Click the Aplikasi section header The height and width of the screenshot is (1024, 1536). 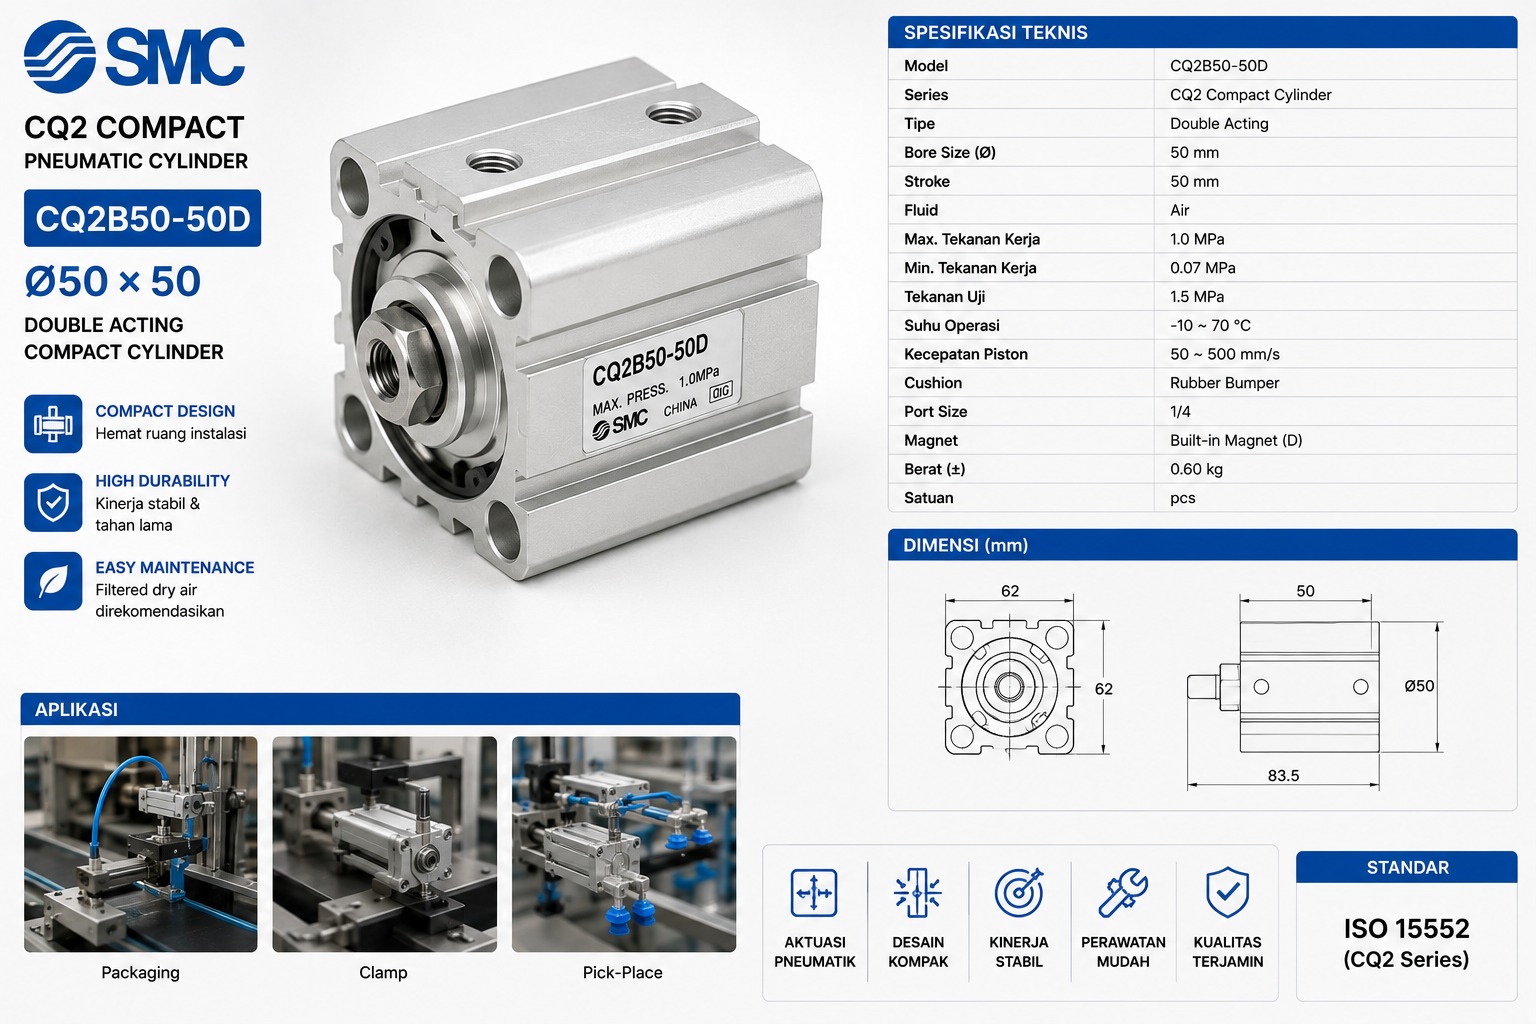pyautogui.click(x=380, y=709)
